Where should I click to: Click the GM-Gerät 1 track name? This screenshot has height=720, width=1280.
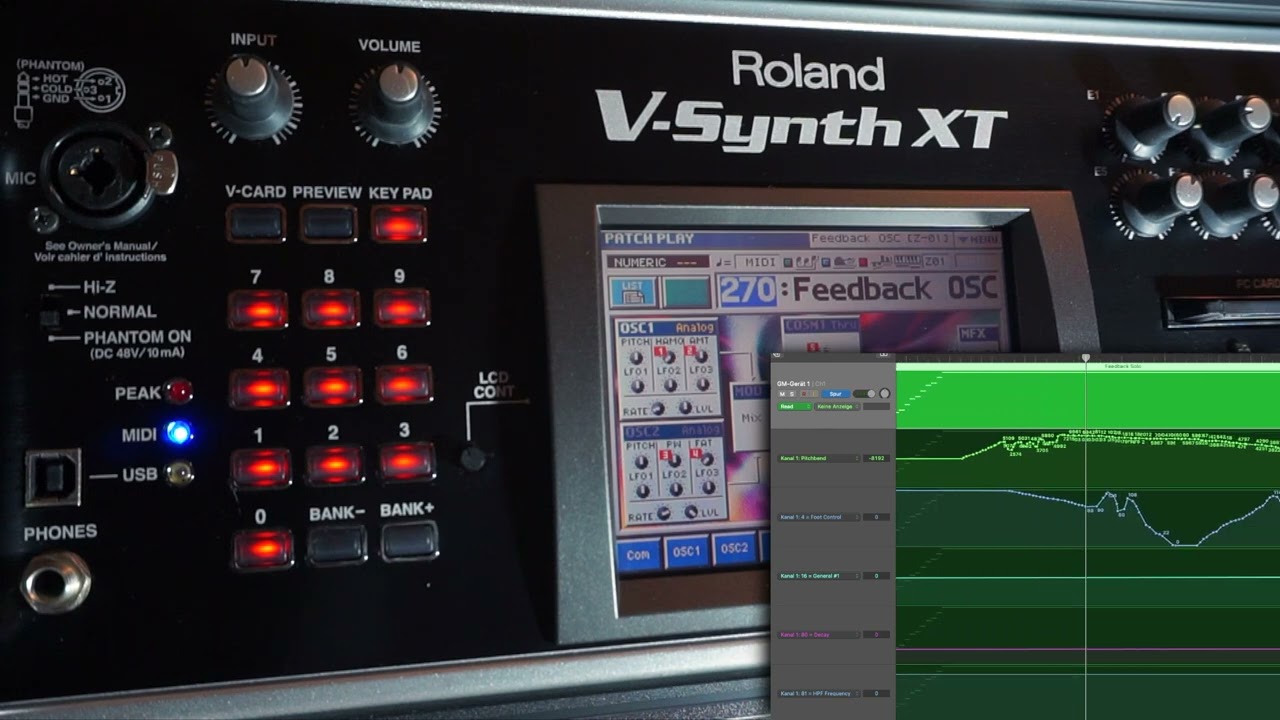tap(793, 383)
